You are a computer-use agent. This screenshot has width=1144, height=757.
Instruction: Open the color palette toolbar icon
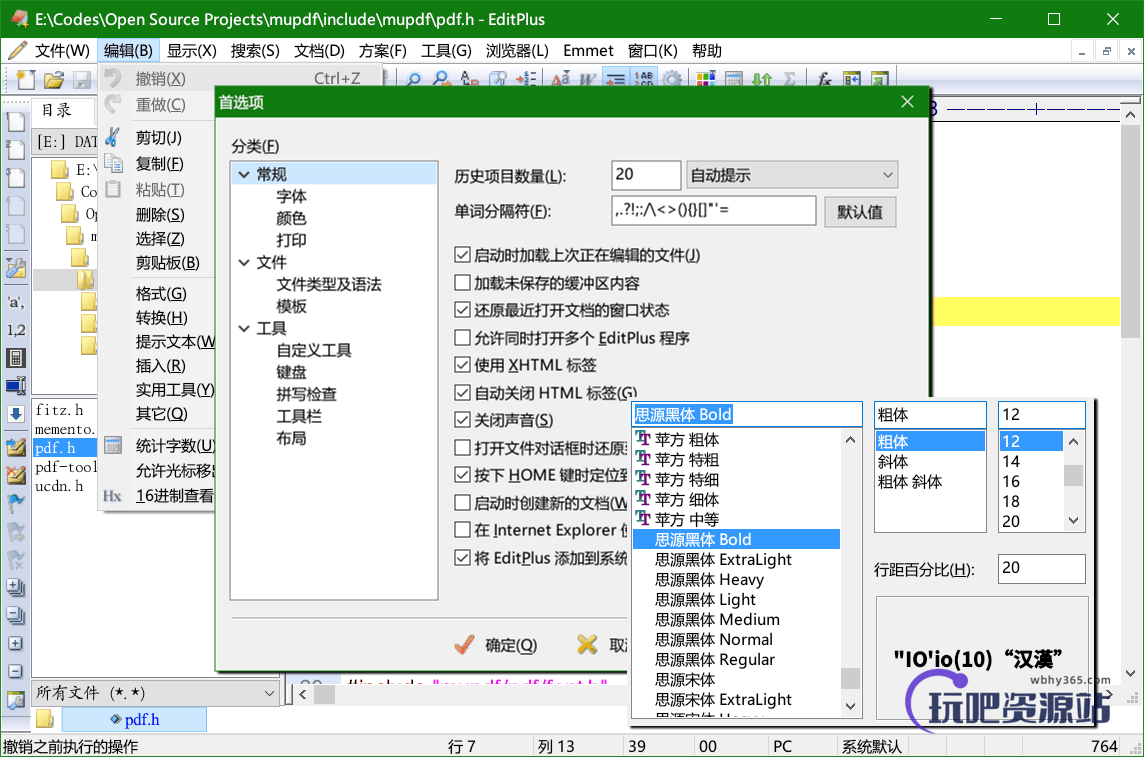tap(706, 79)
